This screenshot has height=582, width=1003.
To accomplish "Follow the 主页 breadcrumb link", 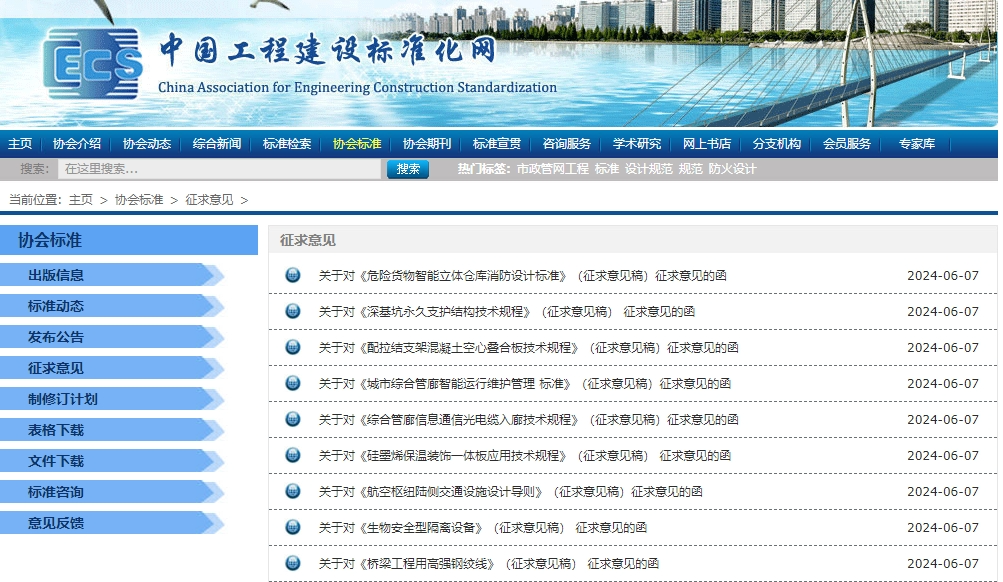I will click(x=81, y=200).
